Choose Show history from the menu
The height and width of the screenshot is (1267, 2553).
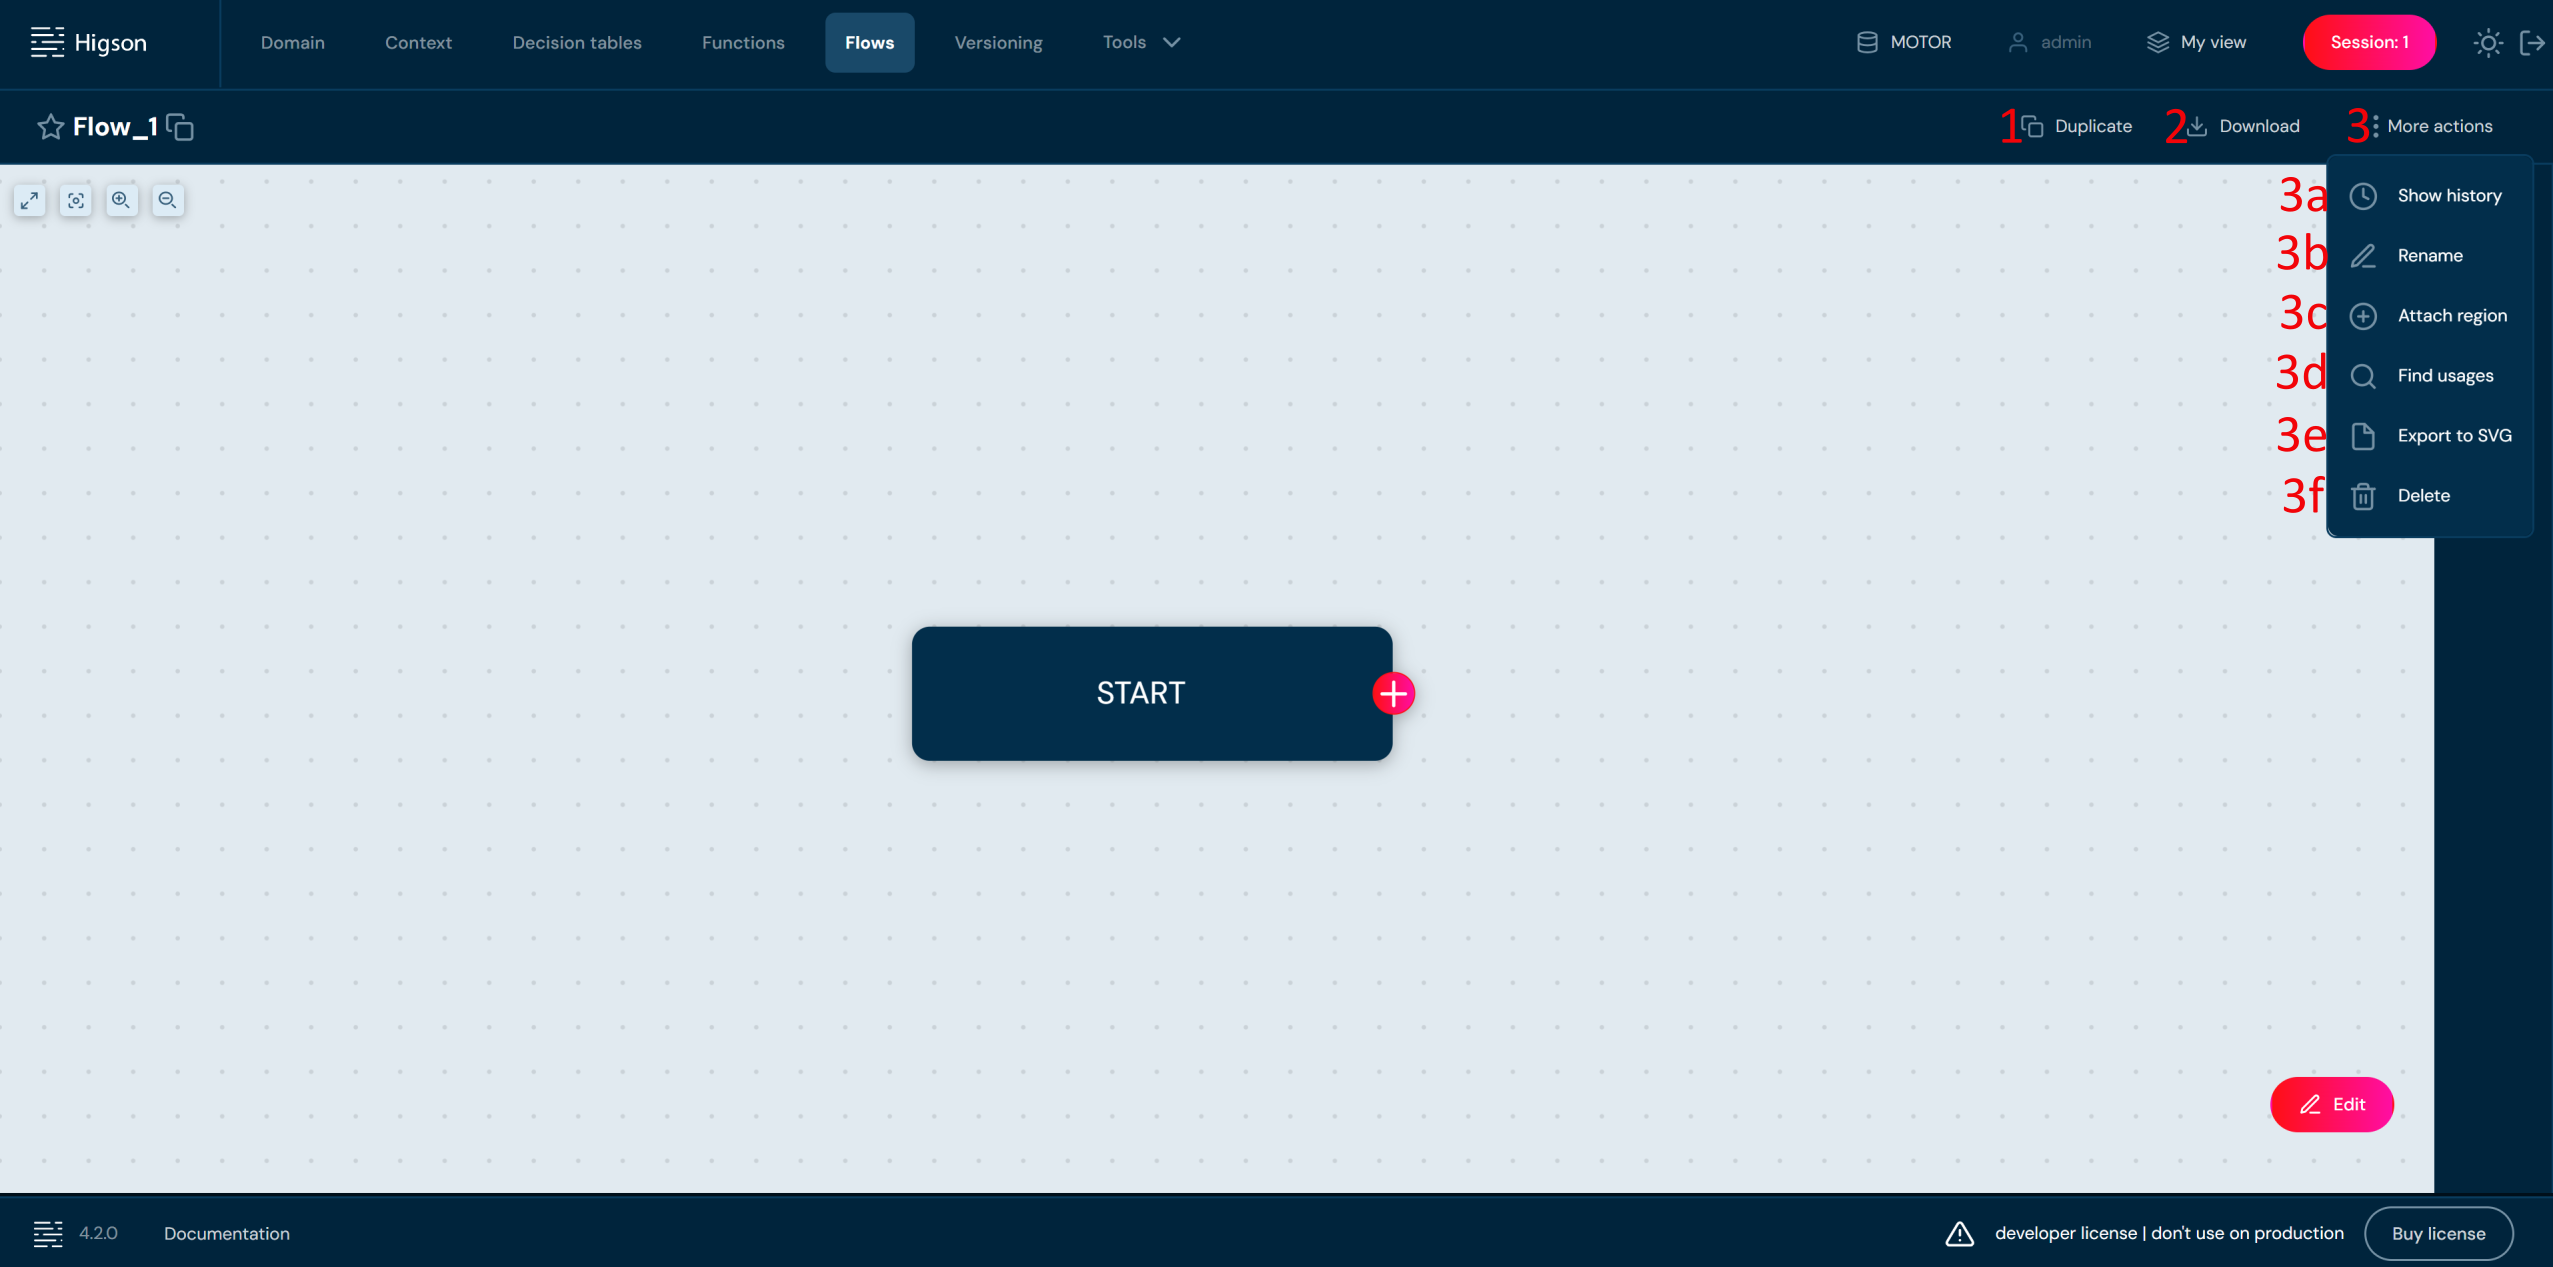[2448, 195]
